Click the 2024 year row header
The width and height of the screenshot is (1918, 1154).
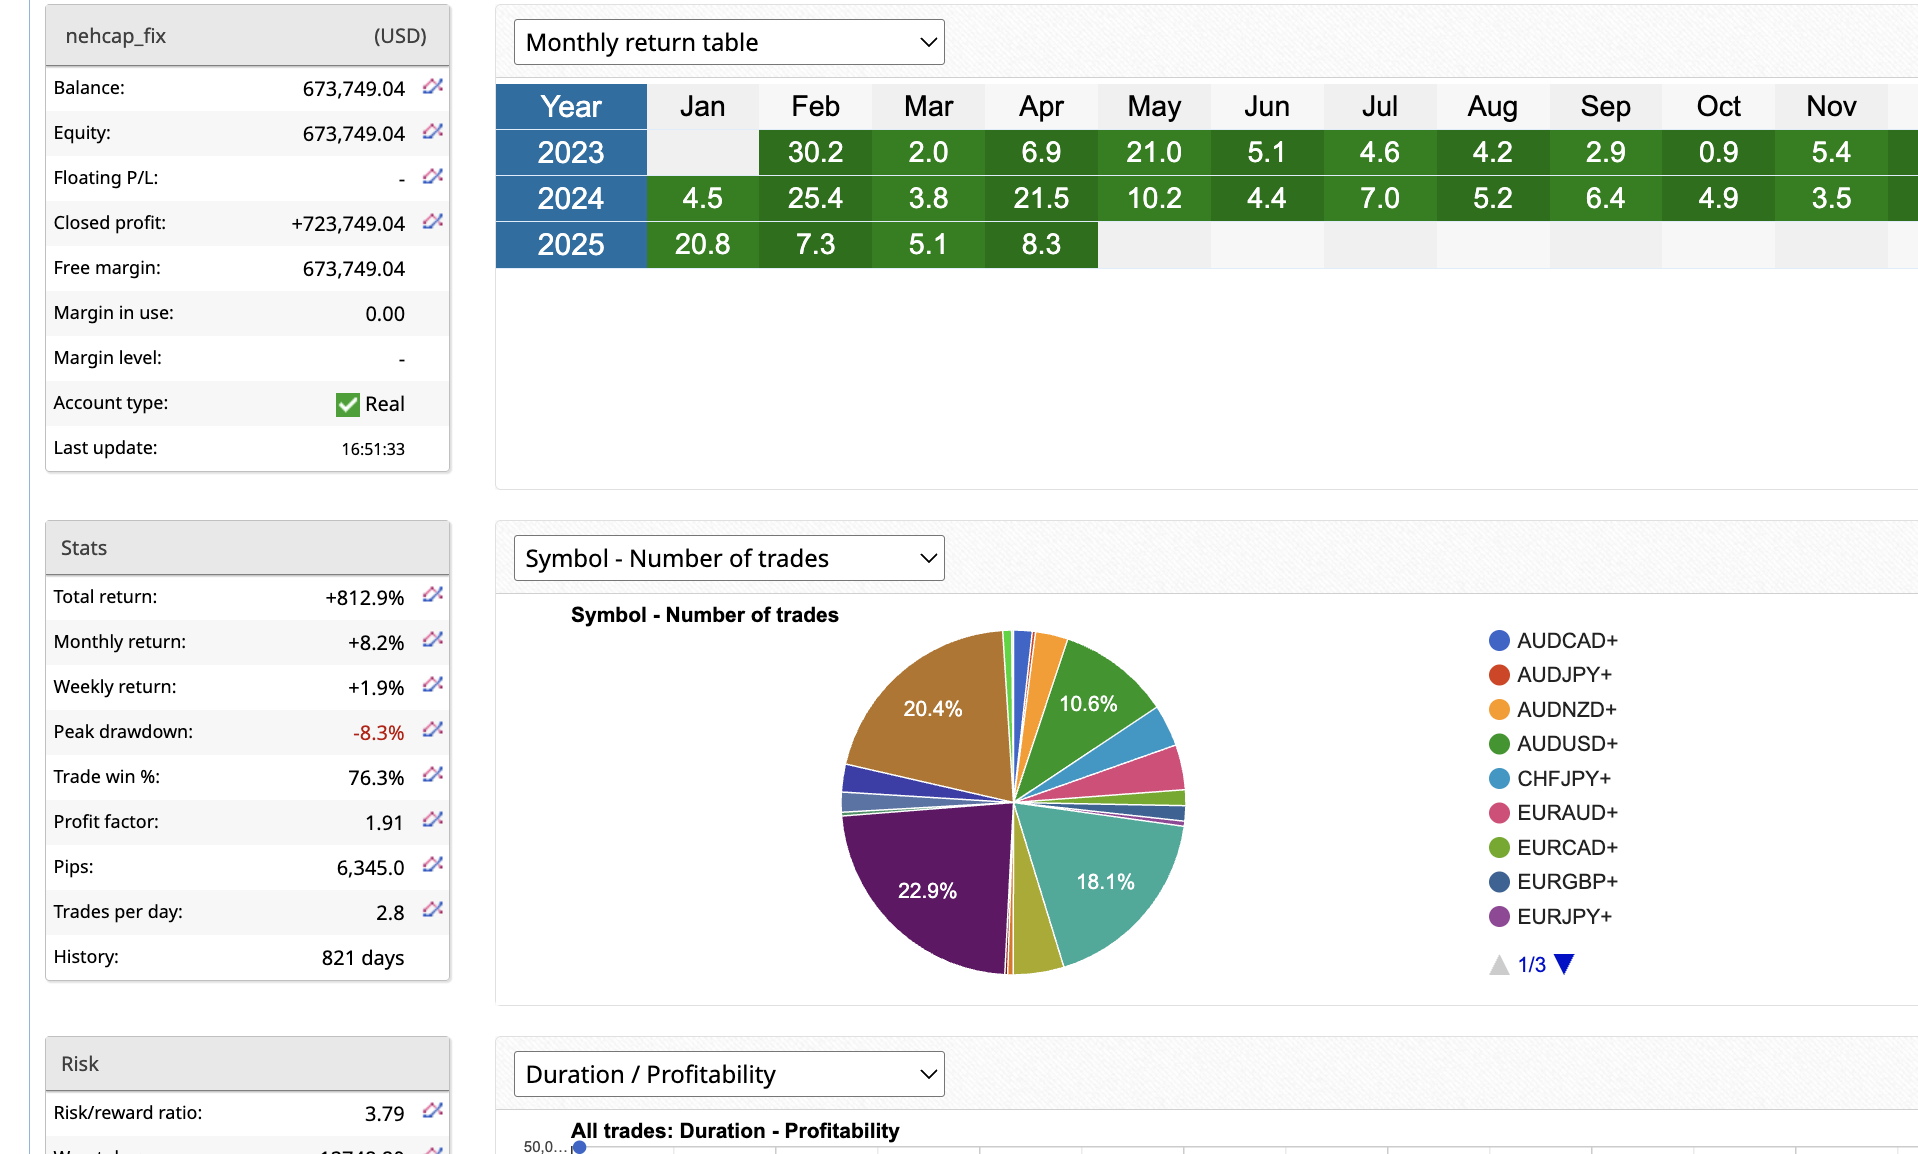tap(571, 198)
